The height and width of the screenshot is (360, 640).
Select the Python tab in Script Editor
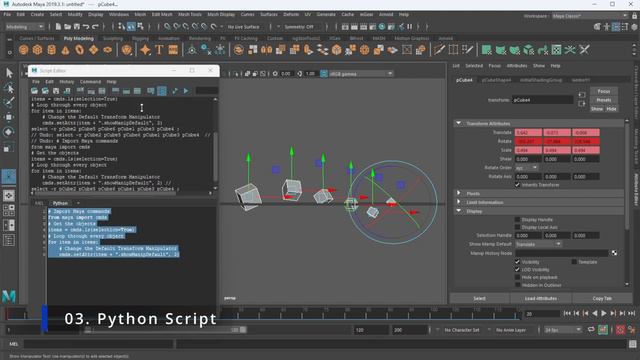(60, 203)
